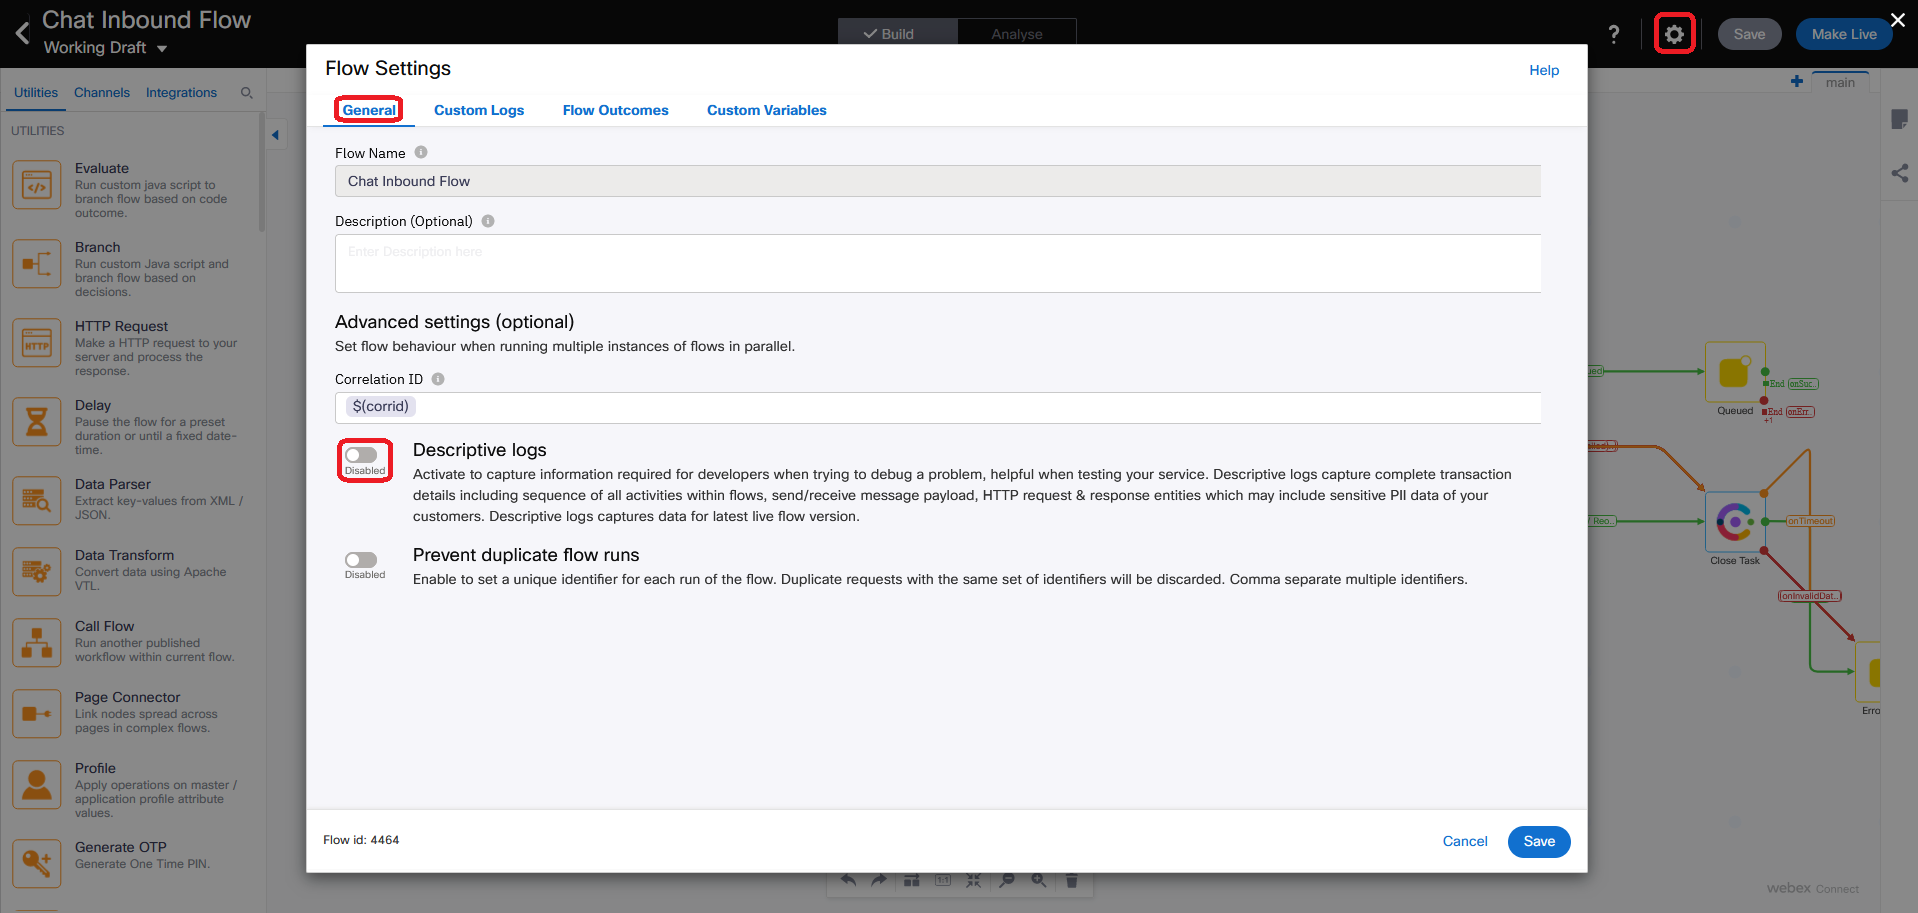Select the HTTP Request node icon
This screenshot has height=913, width=1918.
pos(37,343)
